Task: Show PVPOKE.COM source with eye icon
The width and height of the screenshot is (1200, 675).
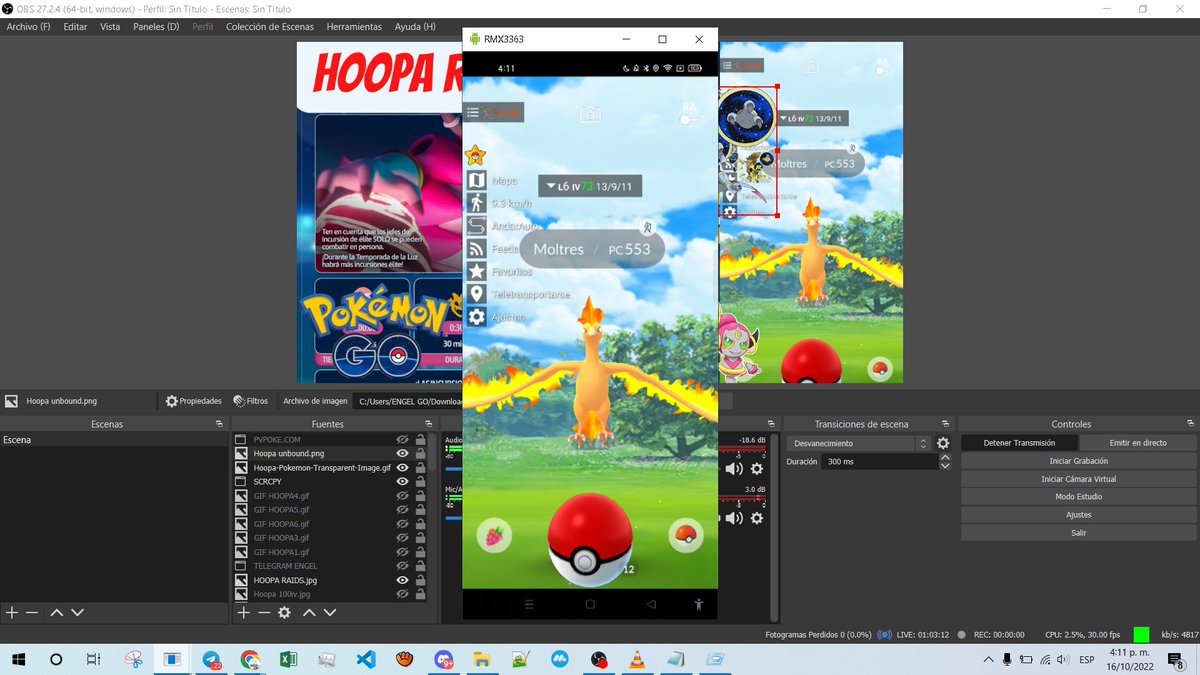Action: tap(402, 439)
